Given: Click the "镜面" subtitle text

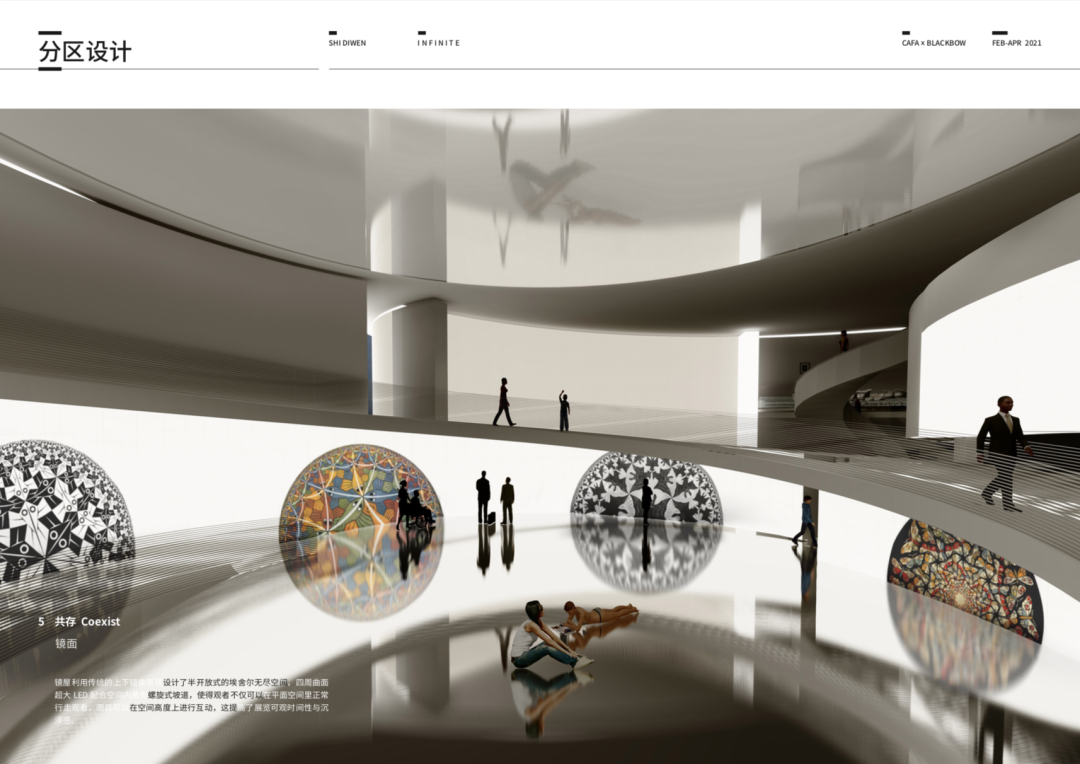Looking at the screenshot, I should pyautogui.click(x=66, y=643).
